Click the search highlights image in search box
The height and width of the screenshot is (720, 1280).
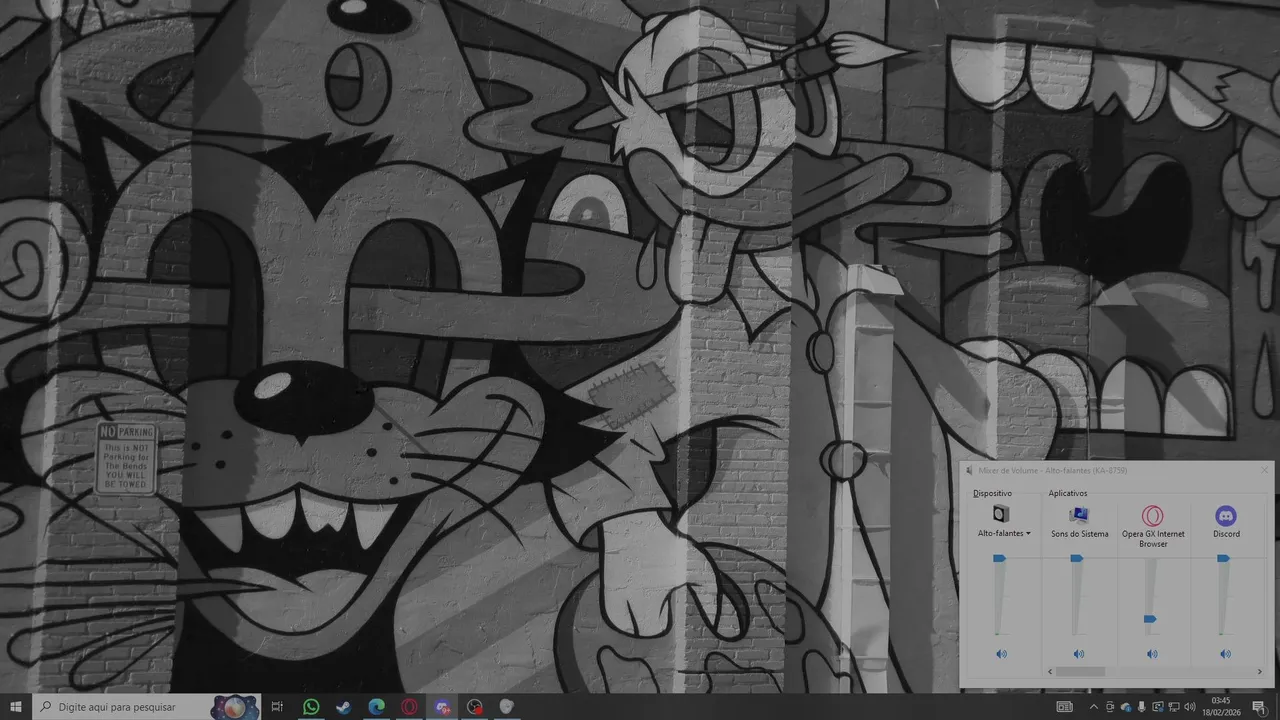[x=235, y=707]
